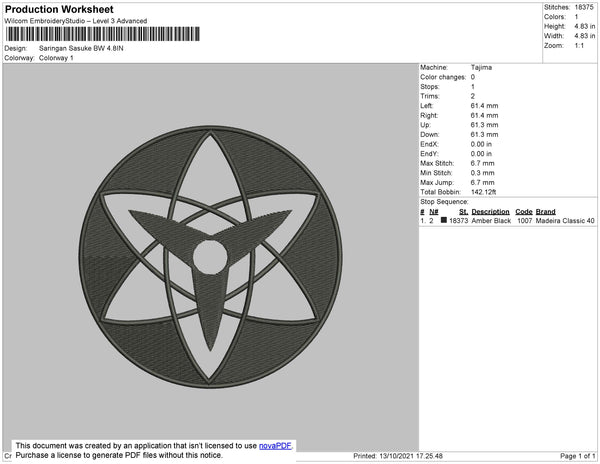Select the Max Stitch value '6.7 mm'

[x=483, y=163]
